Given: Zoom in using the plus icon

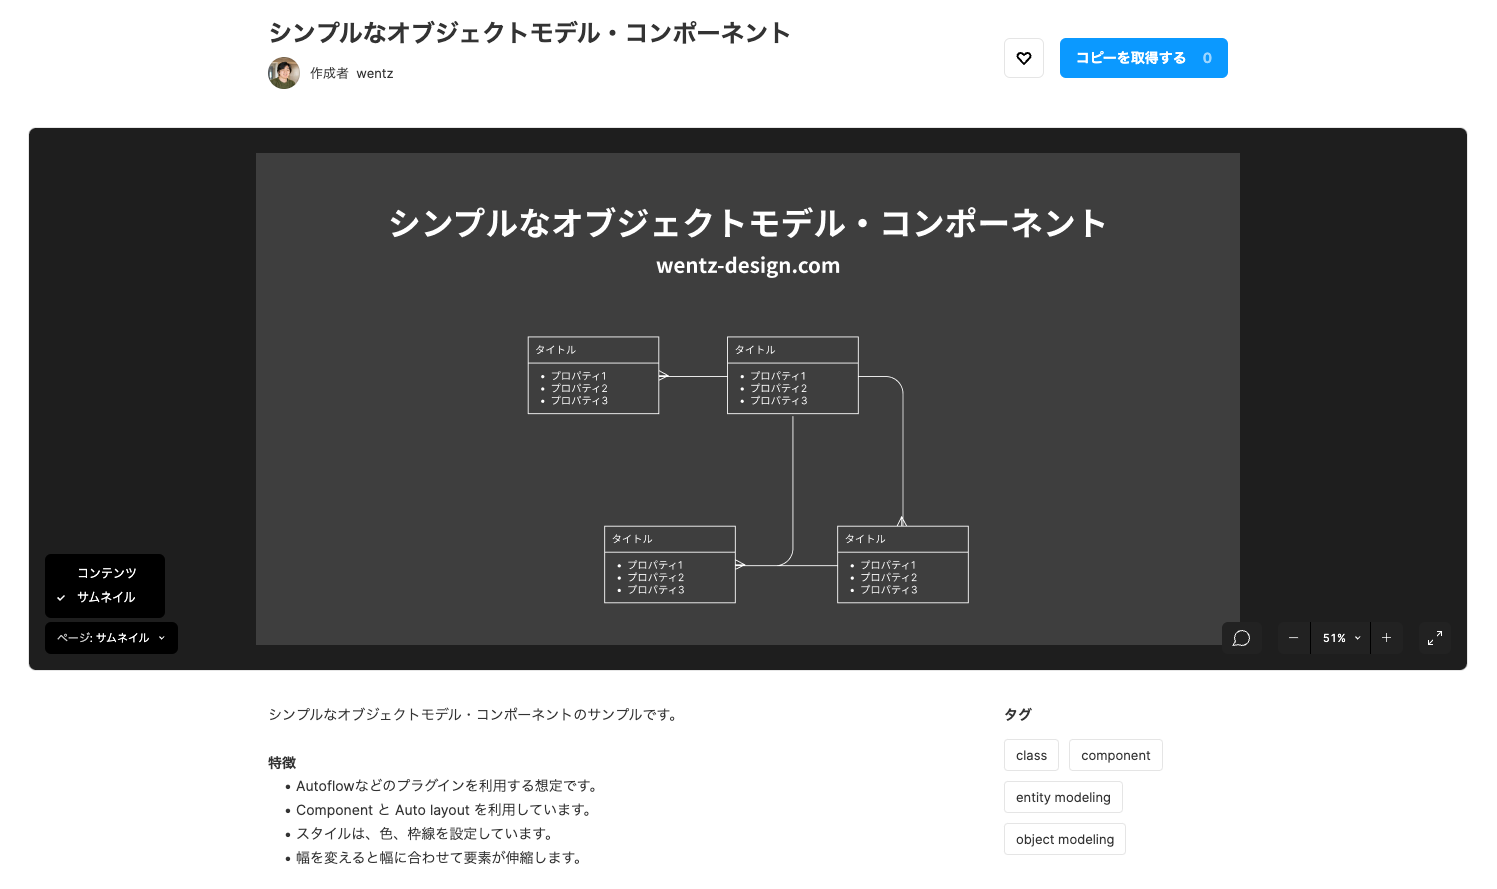Looking at the screenshot, I should (1387, 637).
